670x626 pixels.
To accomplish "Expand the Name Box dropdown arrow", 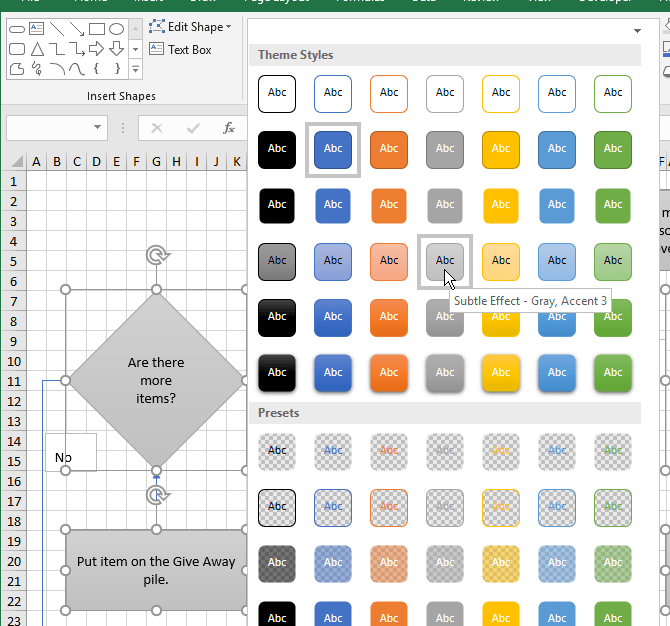I will pos(97,127).
